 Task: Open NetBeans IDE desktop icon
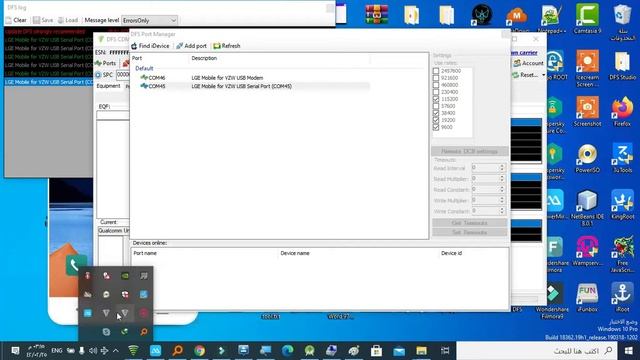tap(587, 207)
